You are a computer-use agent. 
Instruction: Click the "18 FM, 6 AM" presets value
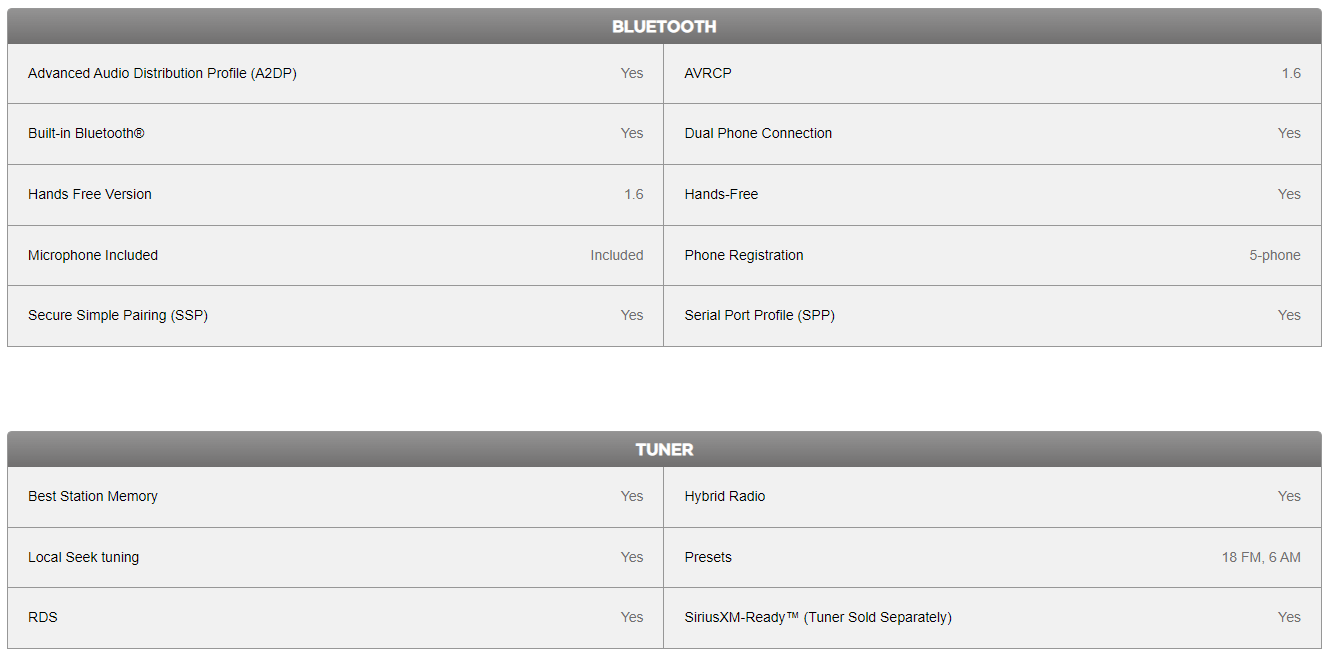click(1261, 557)
